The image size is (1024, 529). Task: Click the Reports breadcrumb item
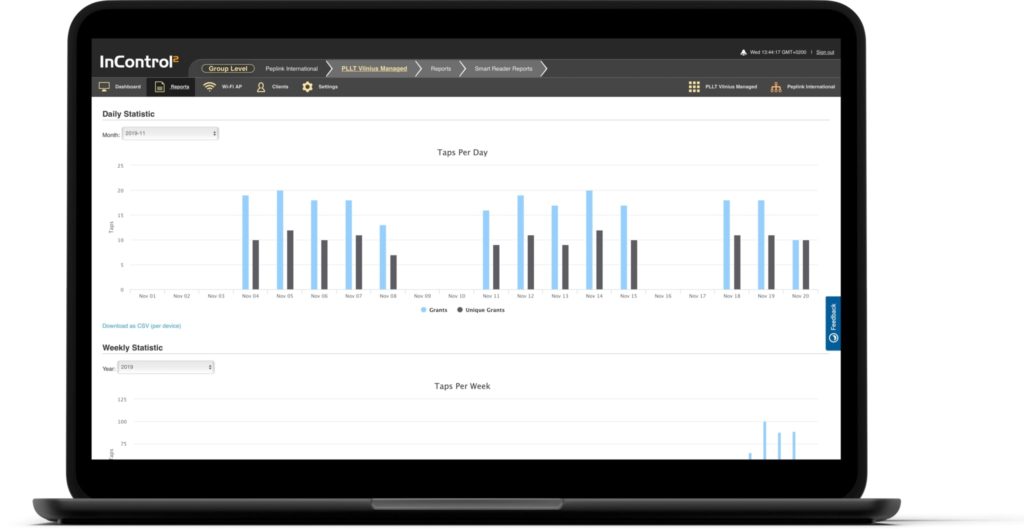point(440,69)
